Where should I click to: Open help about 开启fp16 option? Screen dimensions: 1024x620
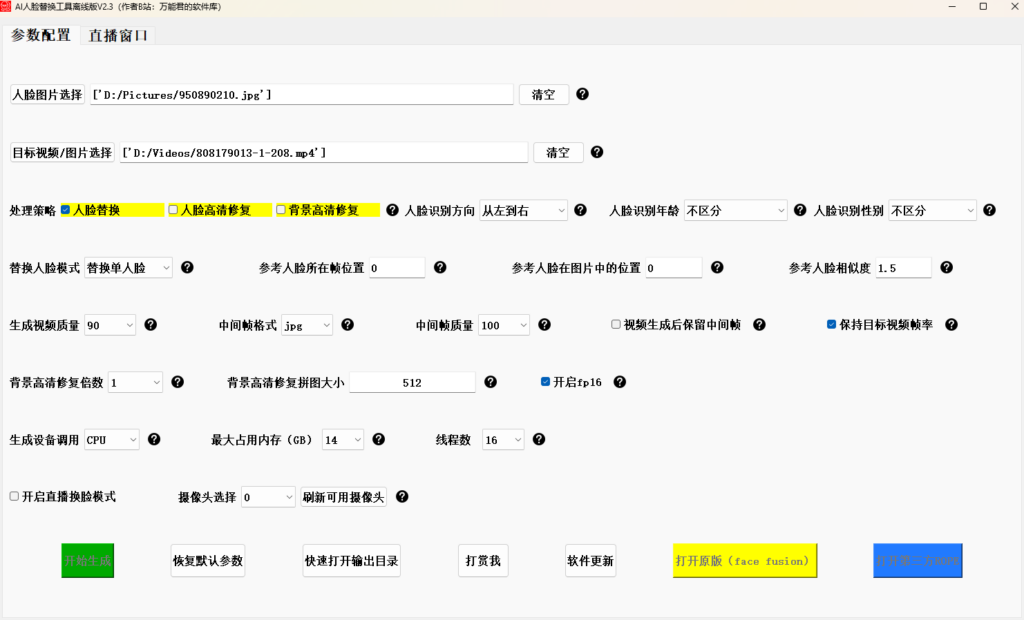[x=620, y=381]
